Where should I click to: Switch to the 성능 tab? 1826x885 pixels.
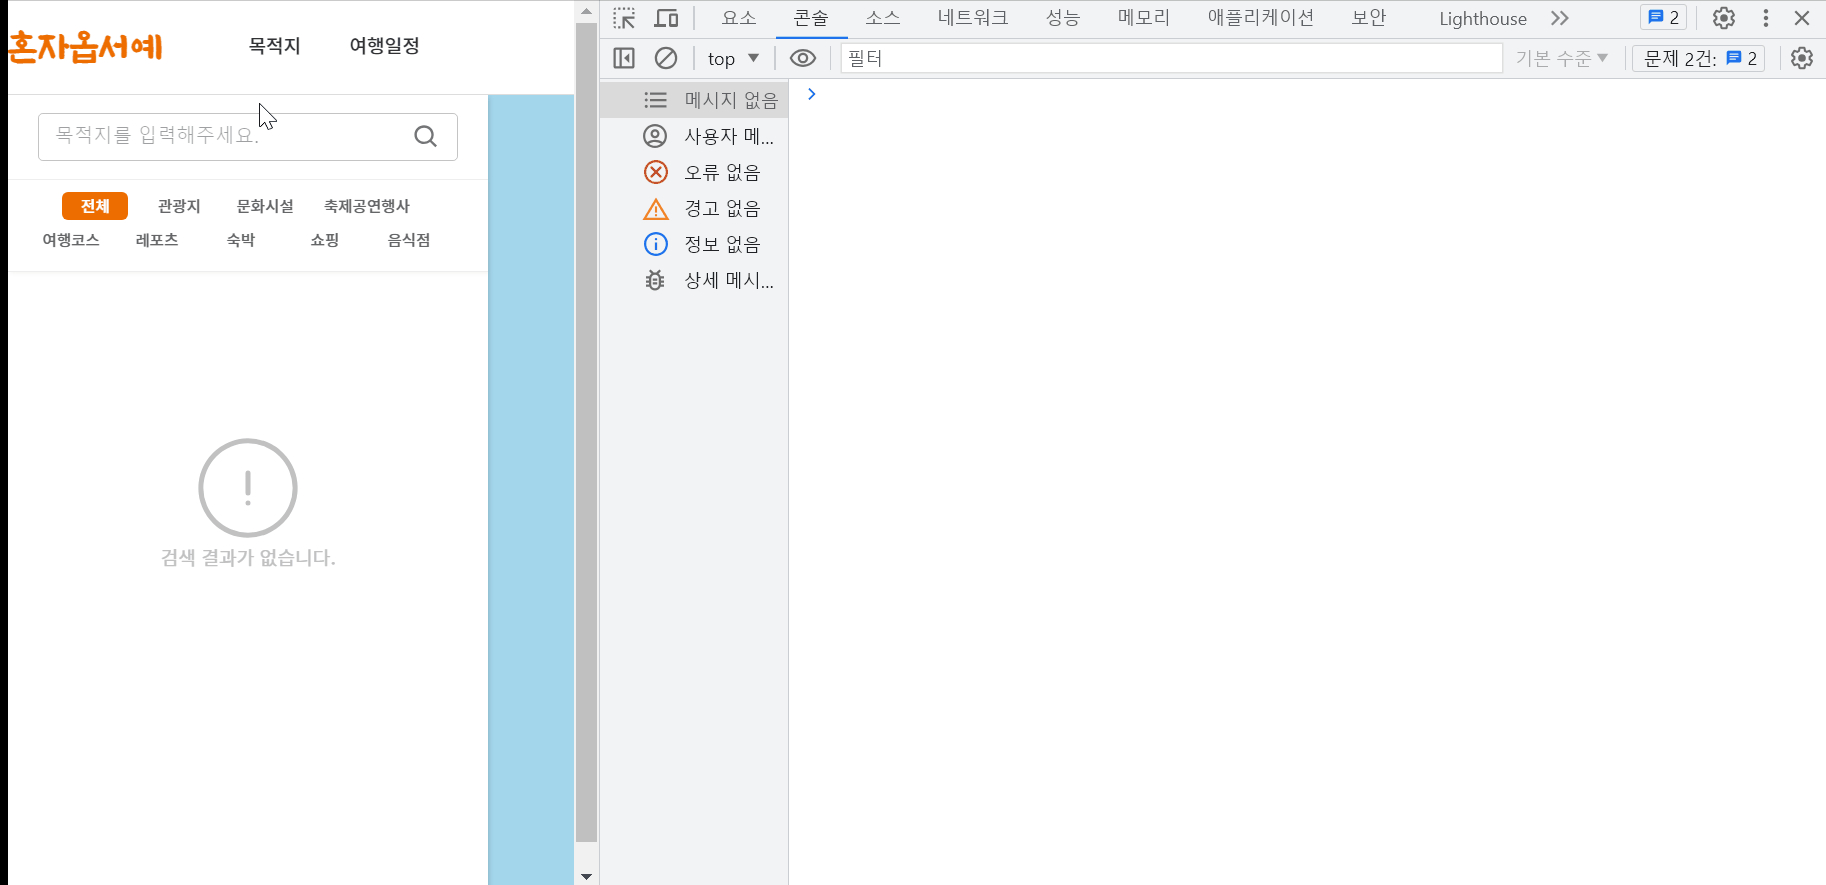coord(1063,18)
